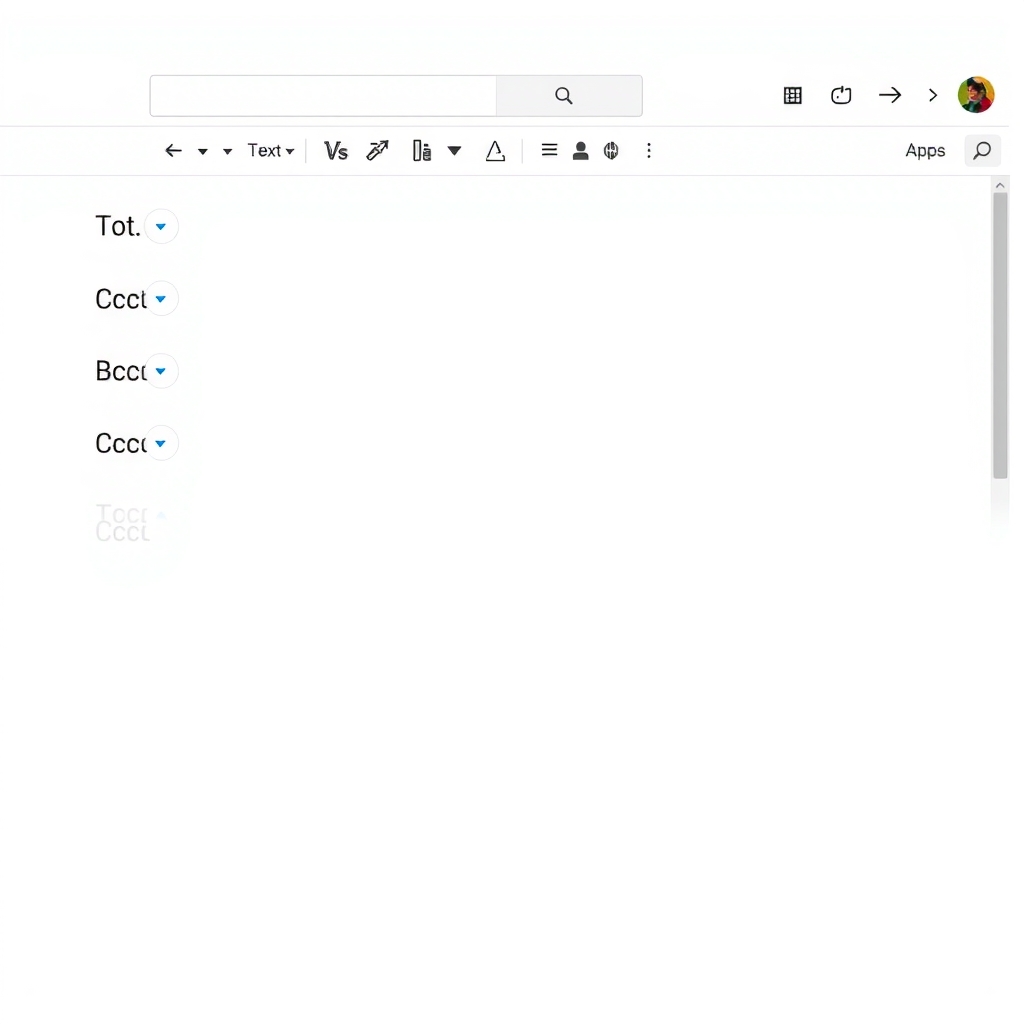Viewport: 1024px width, 1024px height.
Task: Click the triangle shape icon in toolbar
Action: tap(495, 151)
